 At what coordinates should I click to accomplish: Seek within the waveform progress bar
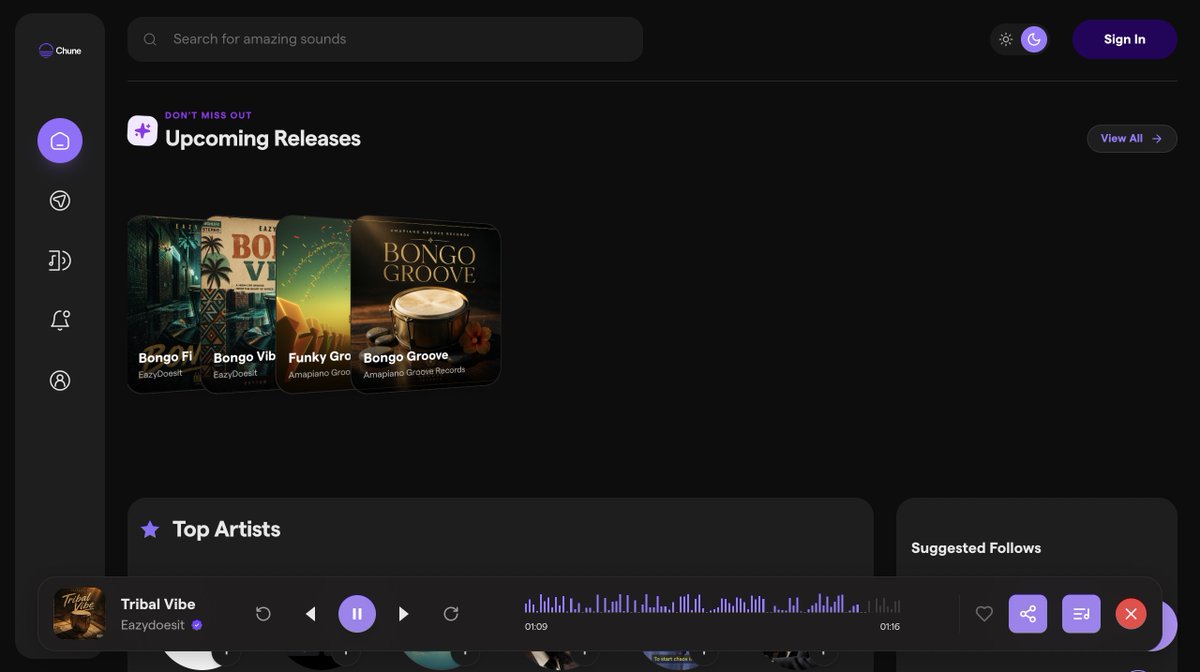point(712,604)
